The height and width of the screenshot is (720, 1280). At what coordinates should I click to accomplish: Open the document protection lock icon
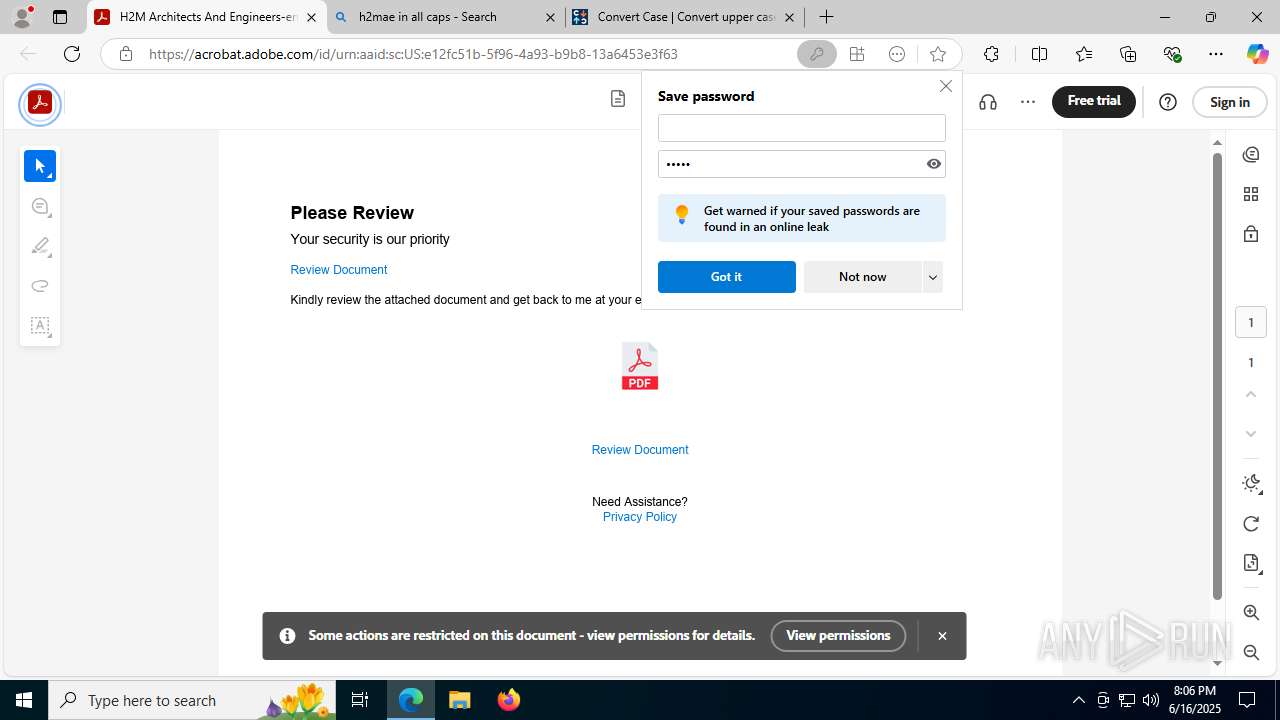point(1251,234)
